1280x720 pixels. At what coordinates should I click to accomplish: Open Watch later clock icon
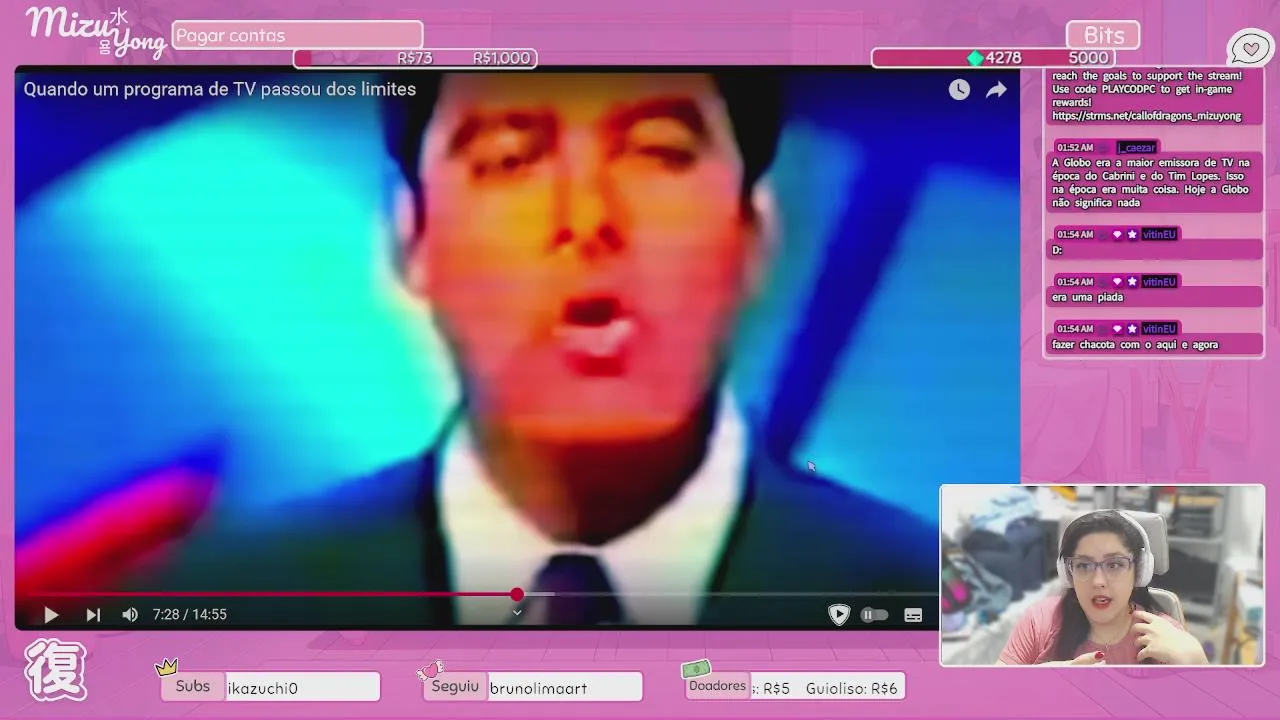959,90
